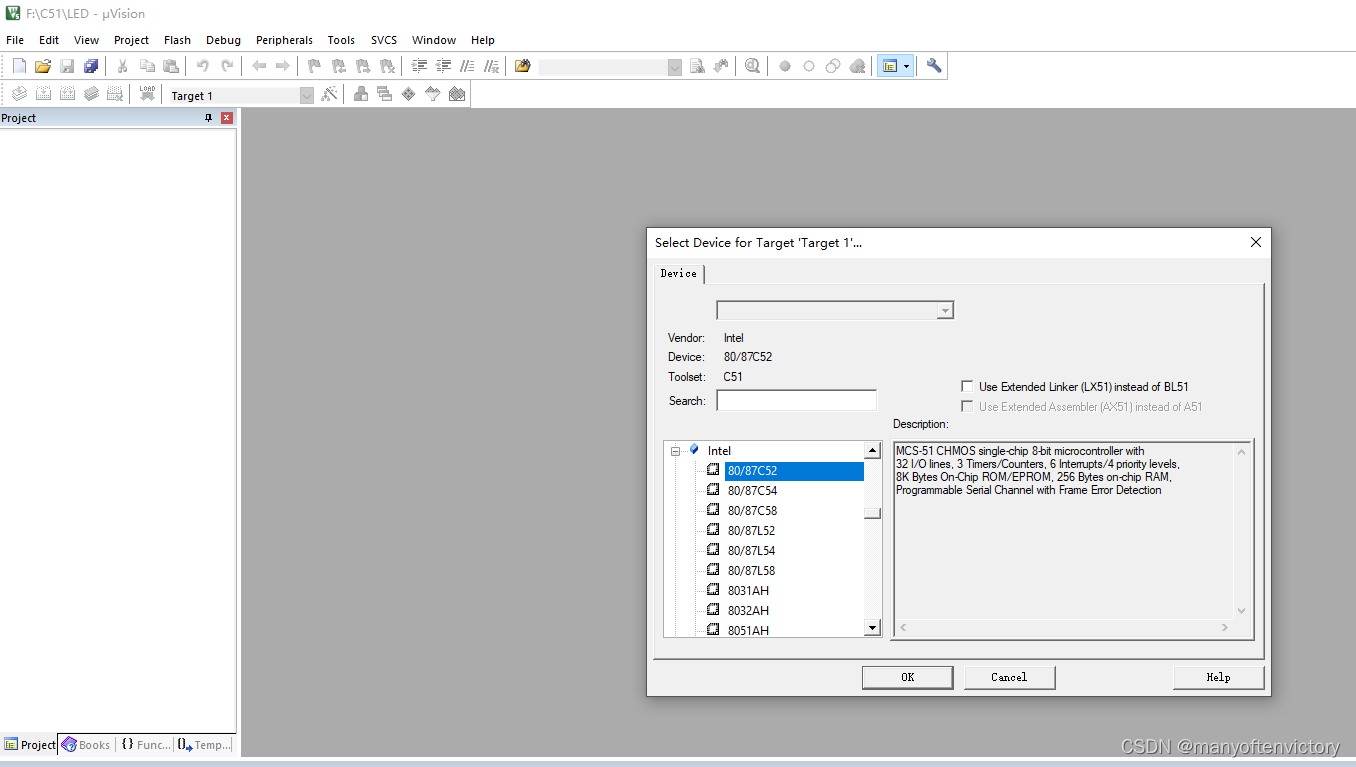
Task: Open the Peripherals menu
Action: click(x=284, y=40)
